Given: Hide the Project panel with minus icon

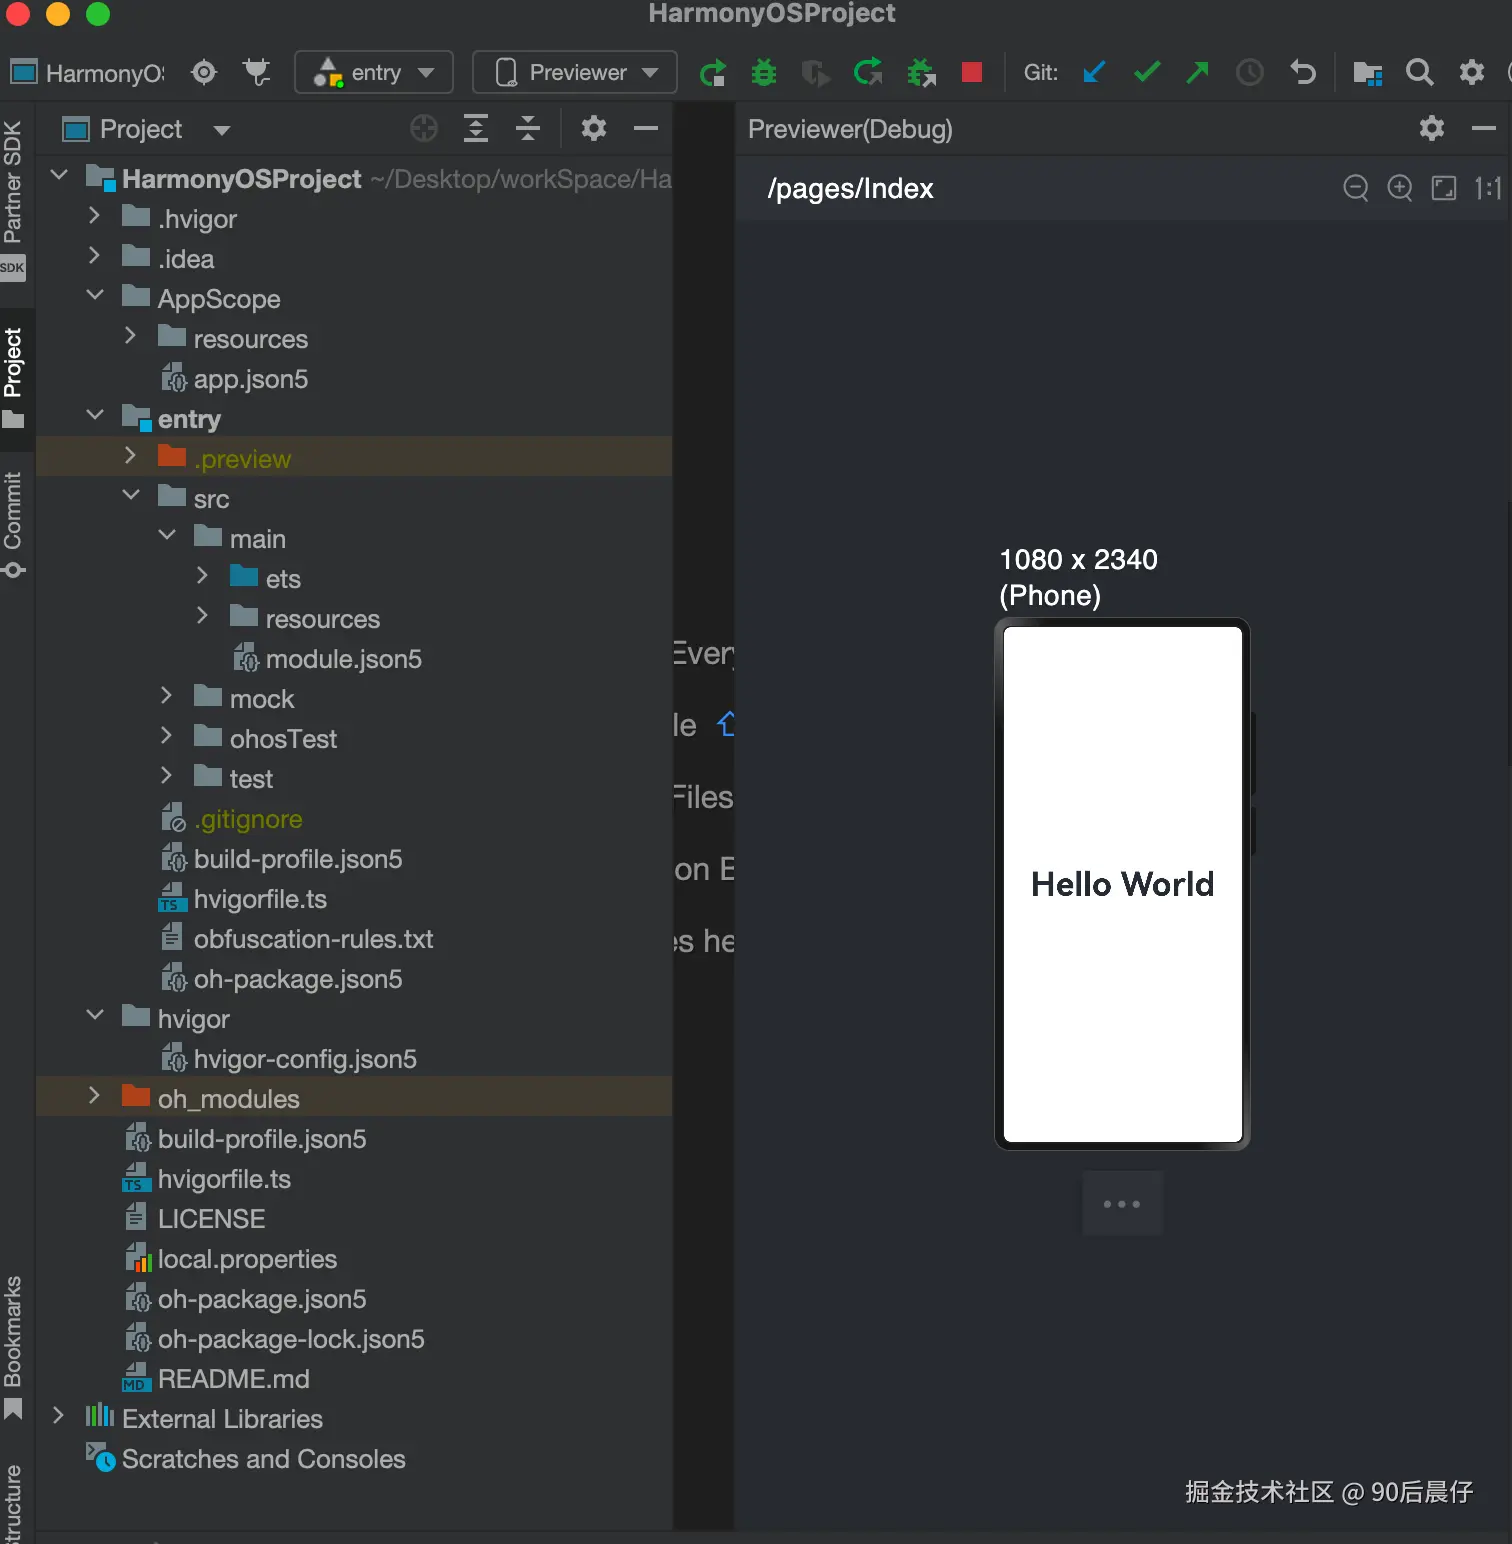Looking at the screenshot, I should point(646,128).
